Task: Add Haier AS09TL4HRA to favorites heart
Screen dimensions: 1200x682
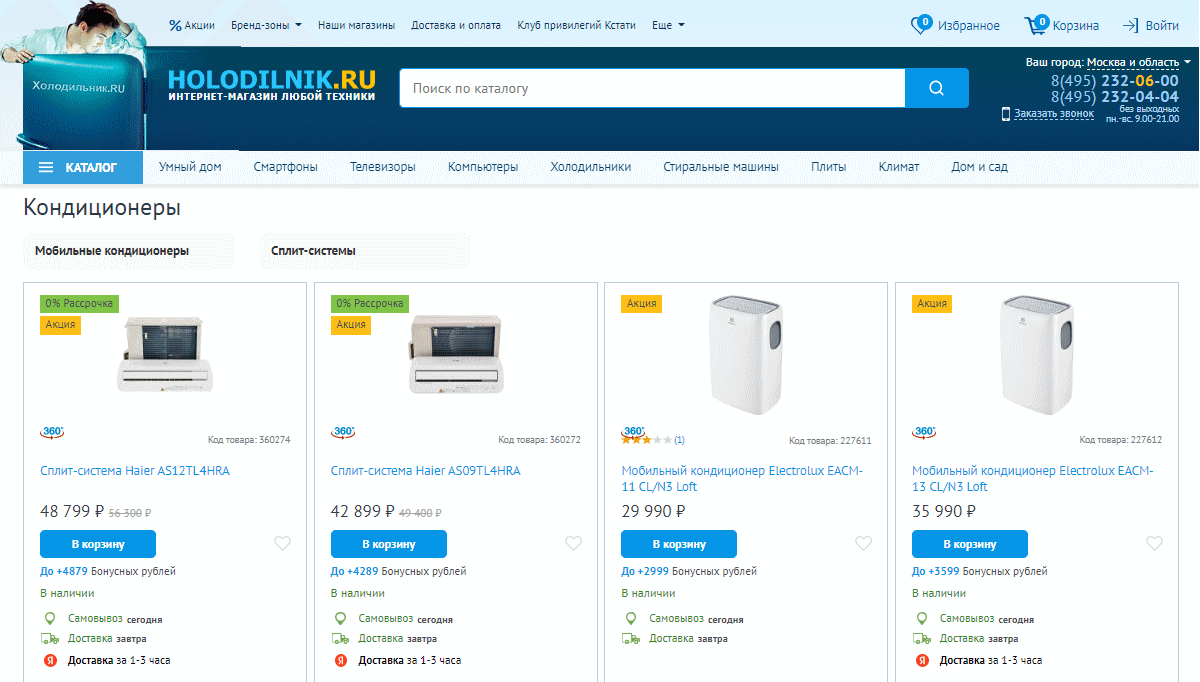Action: 573,544
